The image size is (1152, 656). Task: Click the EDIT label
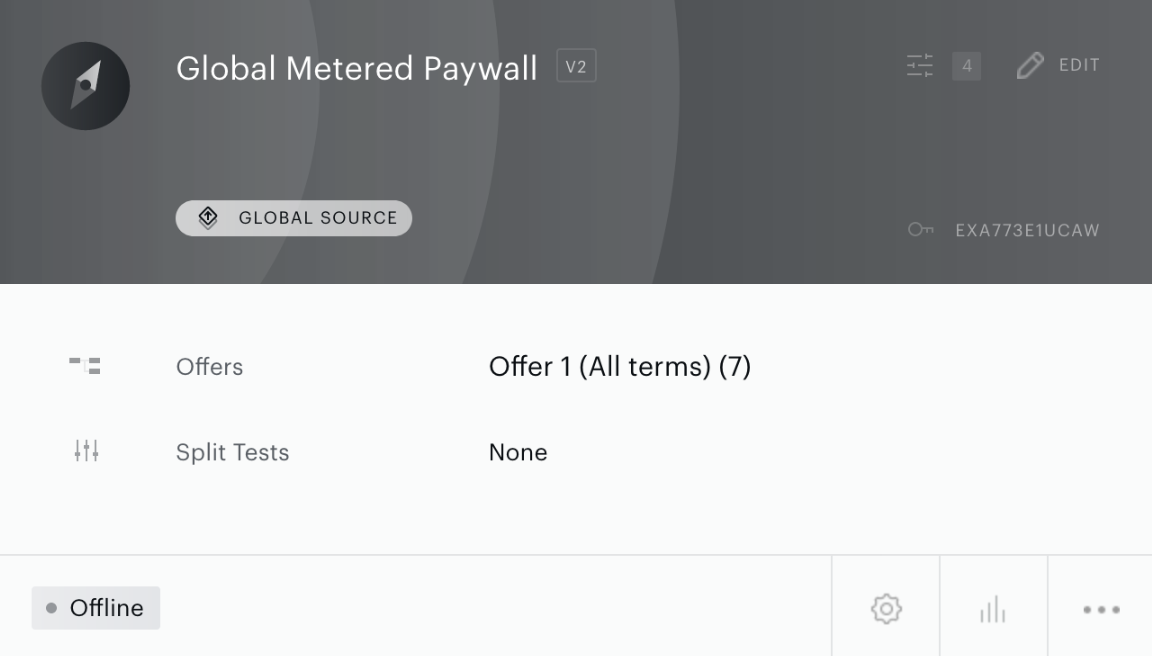(x=1079, y=65)
